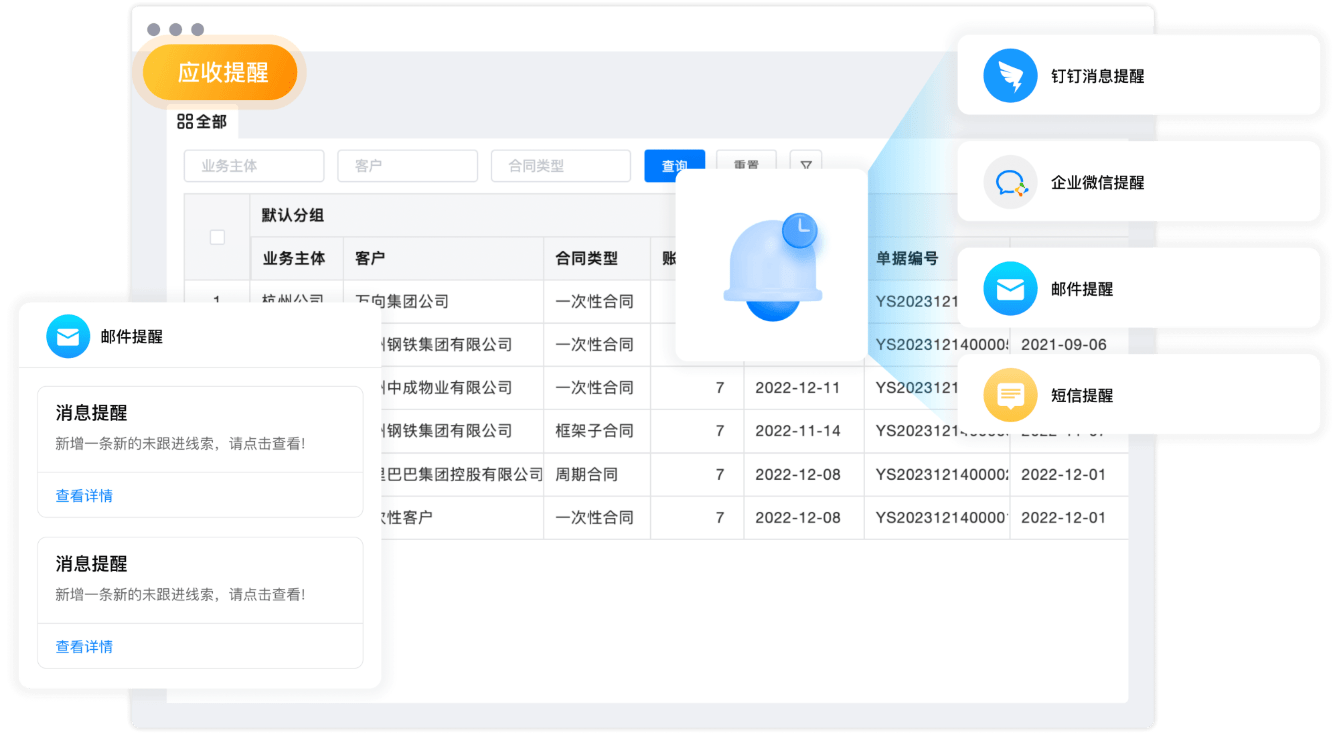Open the 合同类型 dropdown filter

point(560,166)
